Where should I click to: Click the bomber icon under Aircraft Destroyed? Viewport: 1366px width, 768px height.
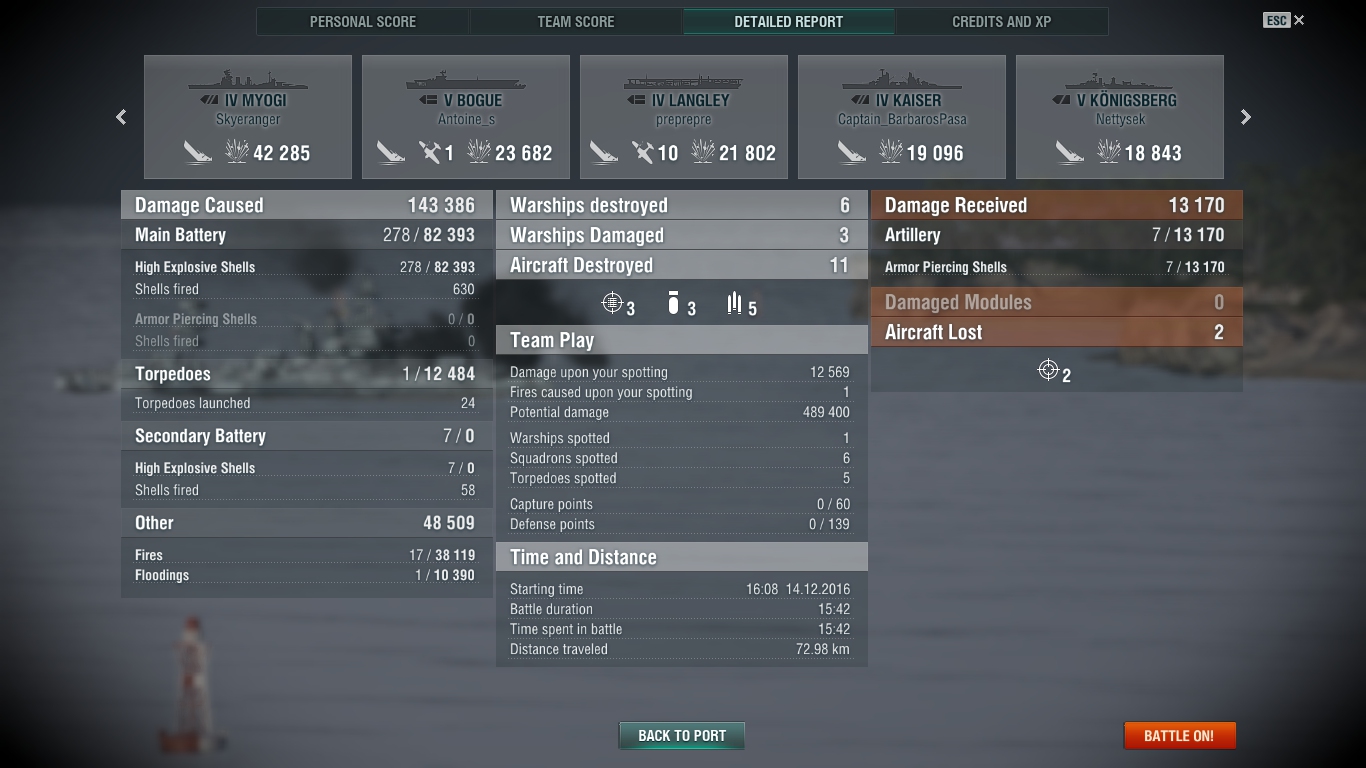point(673,302)
